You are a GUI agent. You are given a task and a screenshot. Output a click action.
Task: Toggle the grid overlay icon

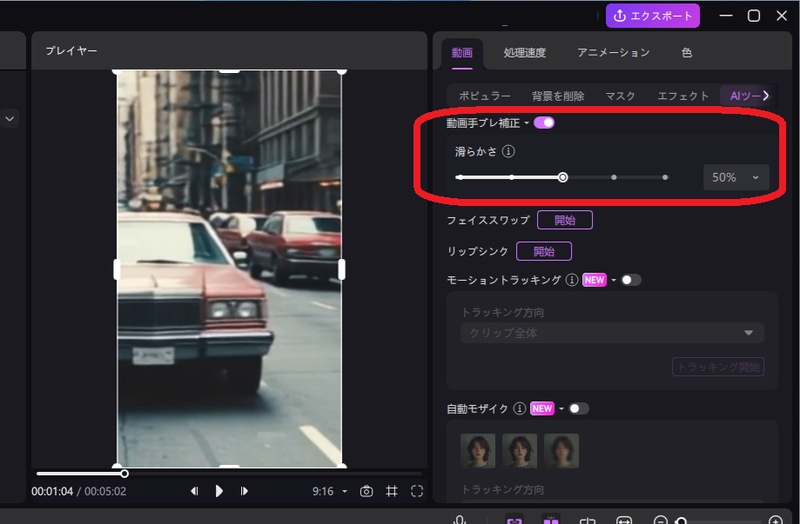391,491
